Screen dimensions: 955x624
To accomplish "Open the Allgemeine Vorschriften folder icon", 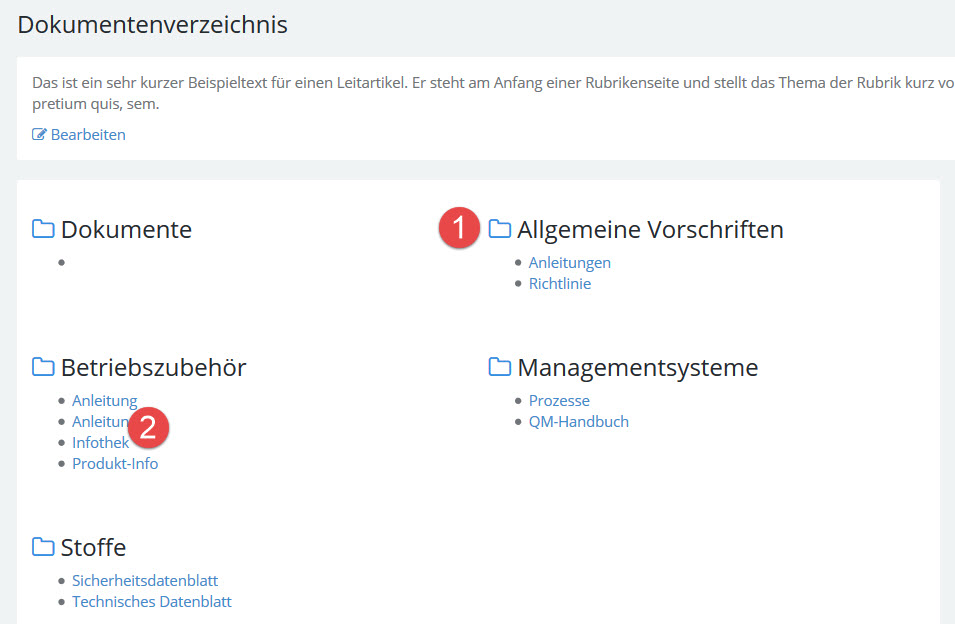I will tap(500, 229).
